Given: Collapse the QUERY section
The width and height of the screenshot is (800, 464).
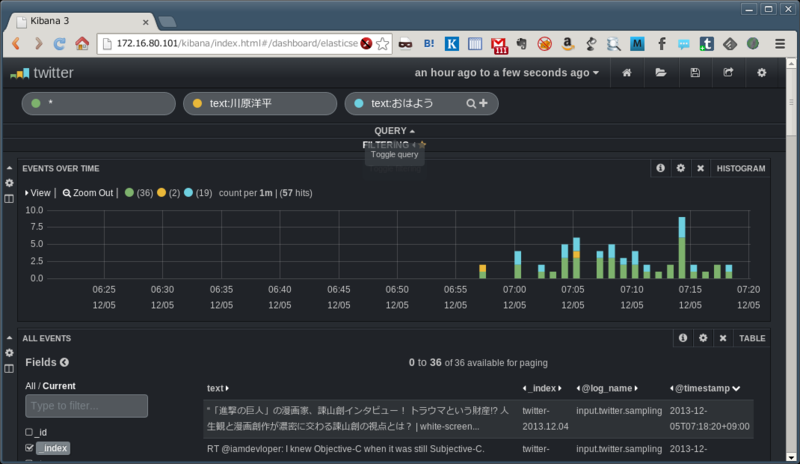Looking at the screenshot, I should click(394, 131).
